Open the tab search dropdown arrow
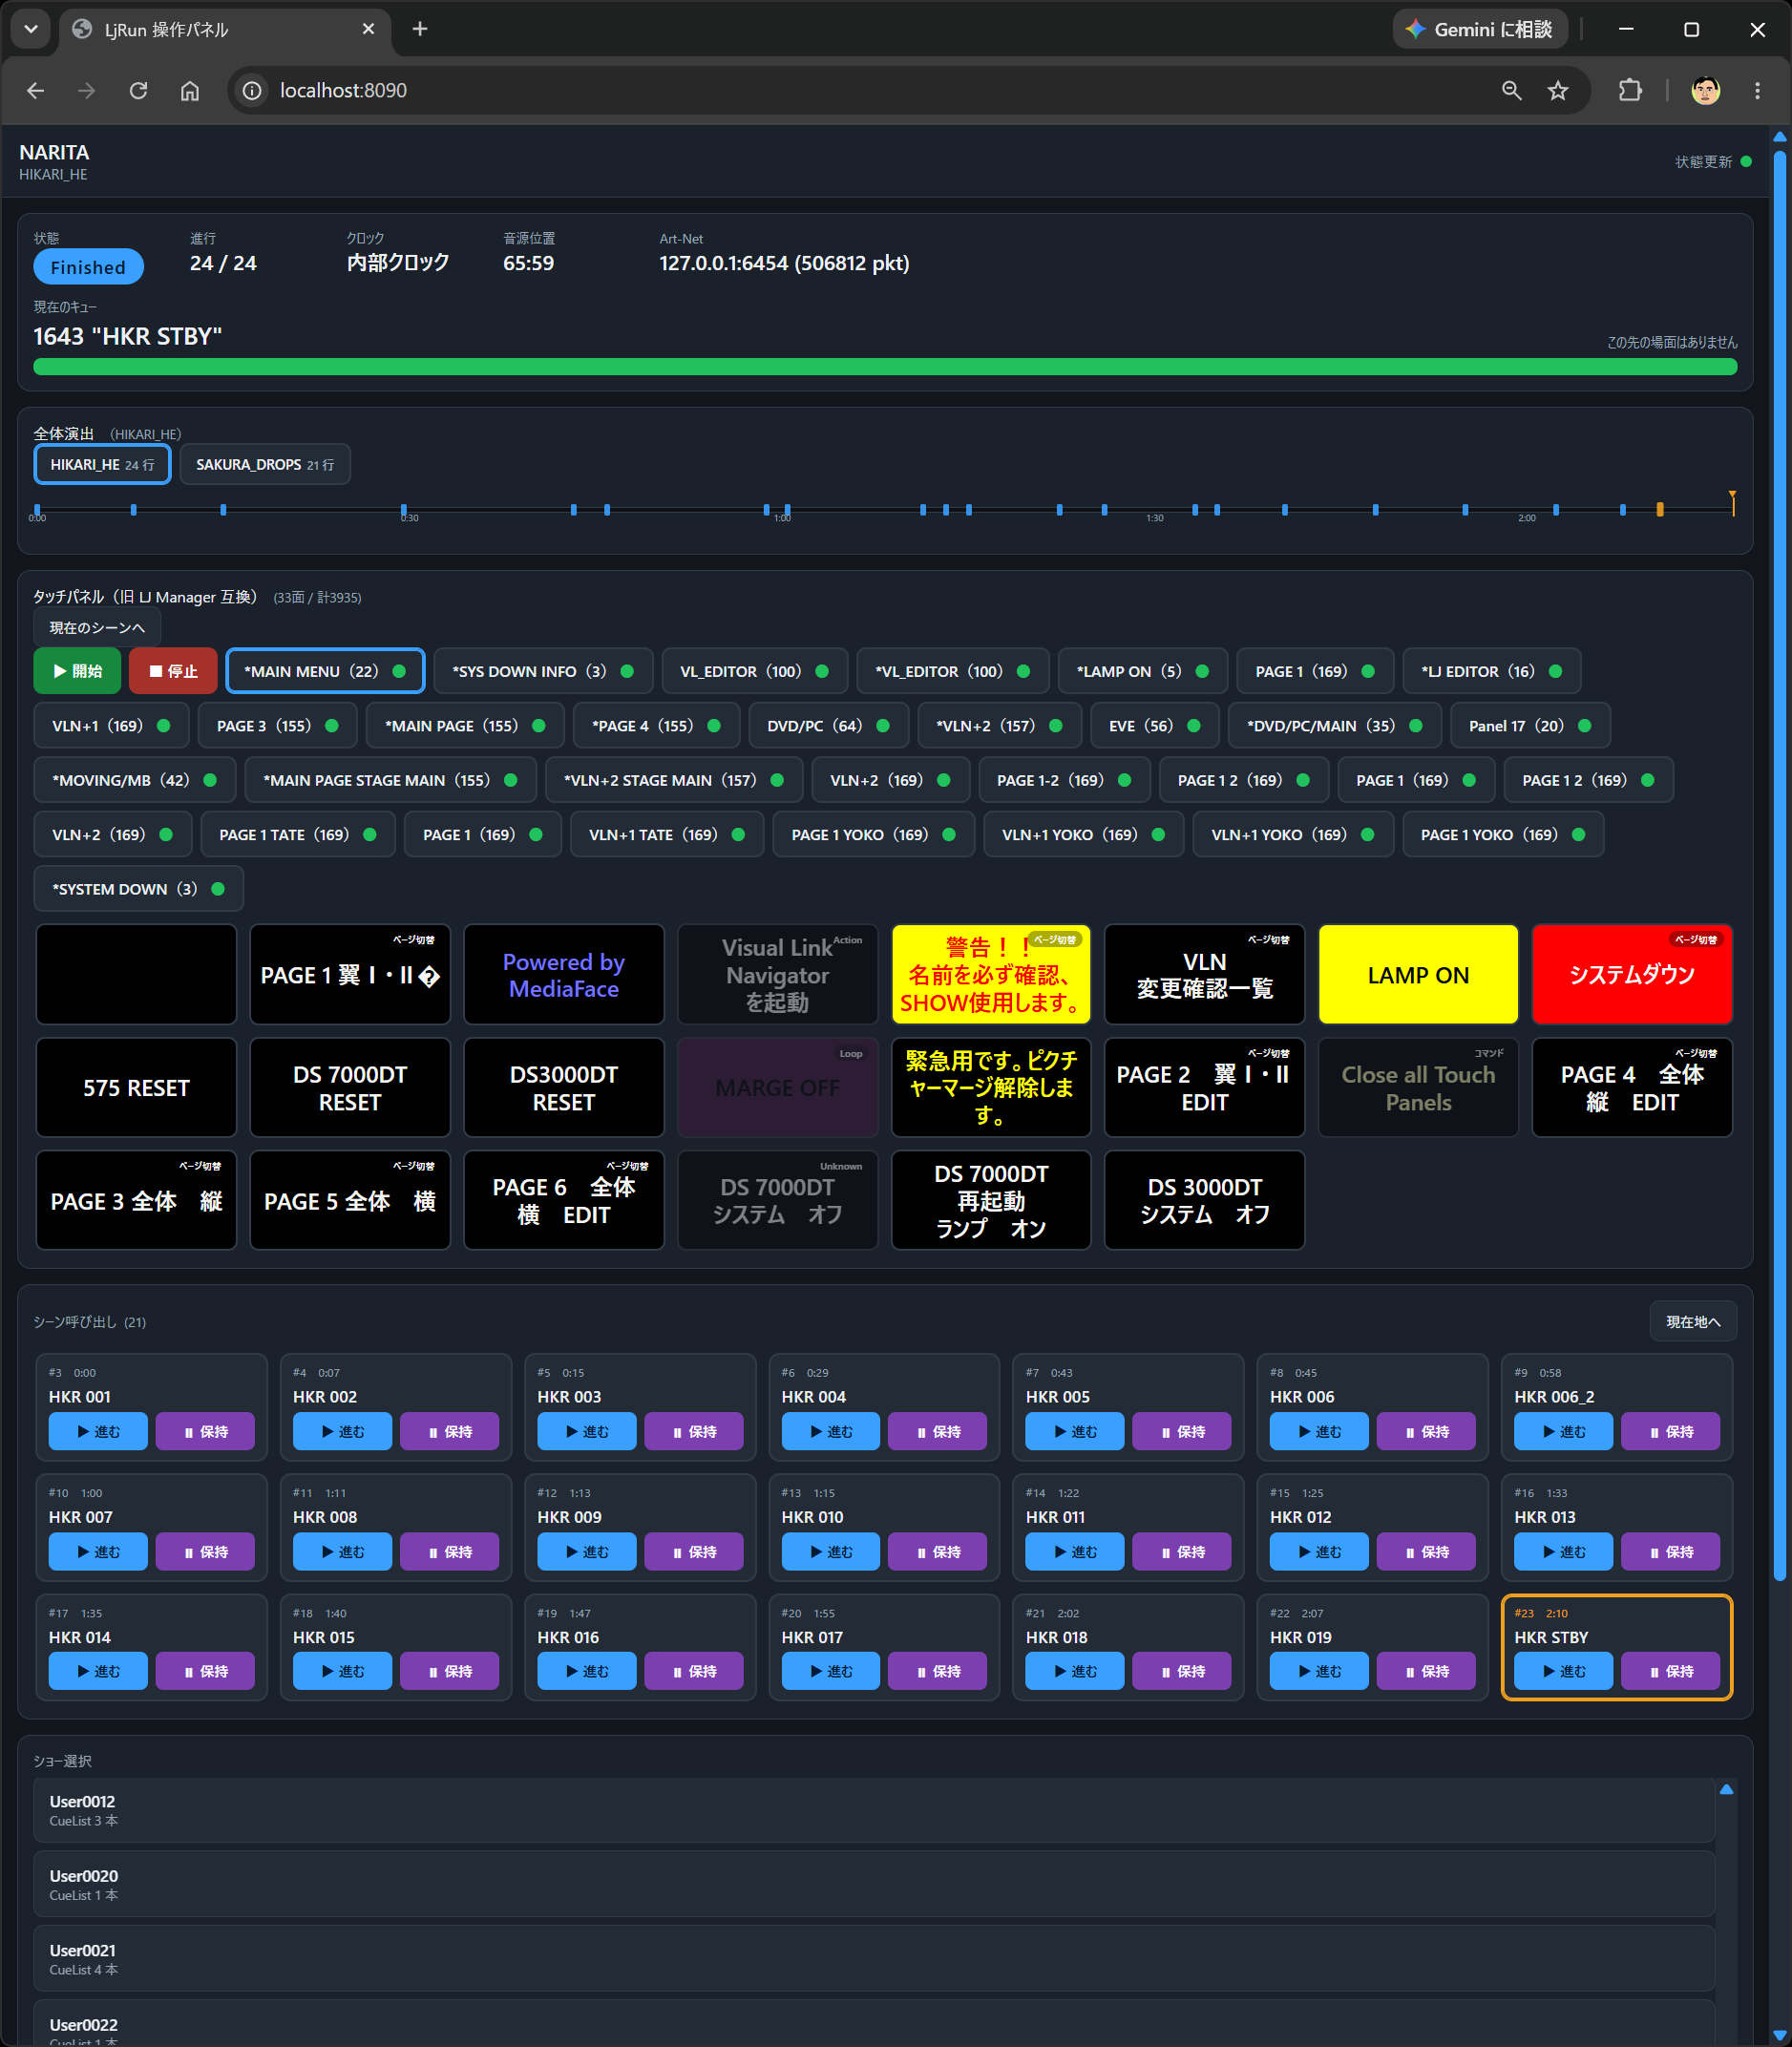Screen dimensions: 1792x2047 click(x=31, y=29)
